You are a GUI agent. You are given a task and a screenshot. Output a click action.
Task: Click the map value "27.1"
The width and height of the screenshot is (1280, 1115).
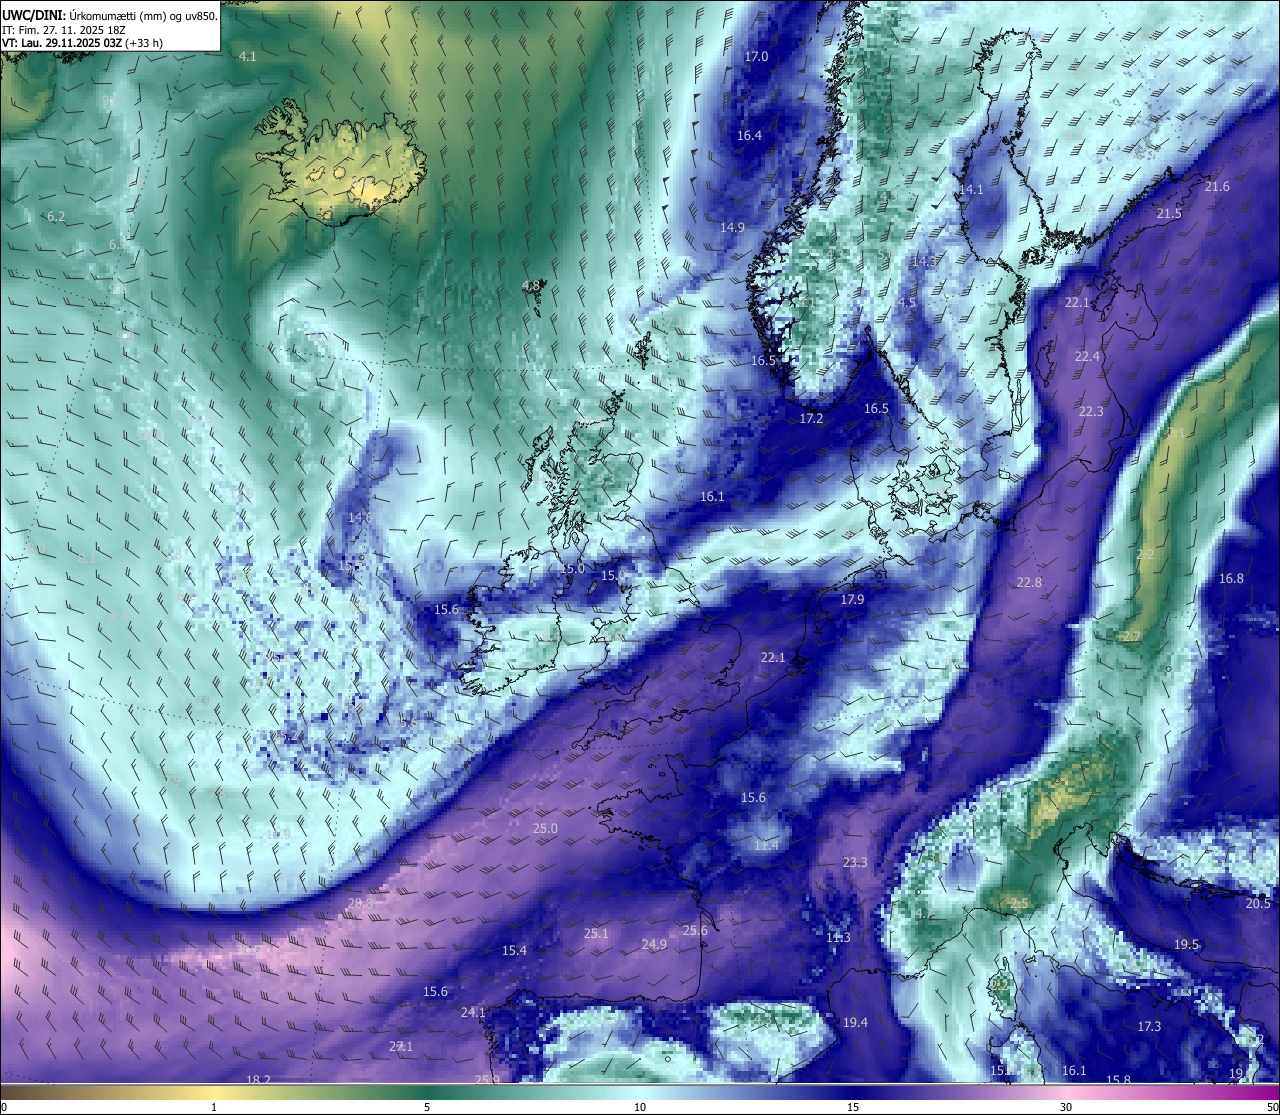tap(401, 1047)
